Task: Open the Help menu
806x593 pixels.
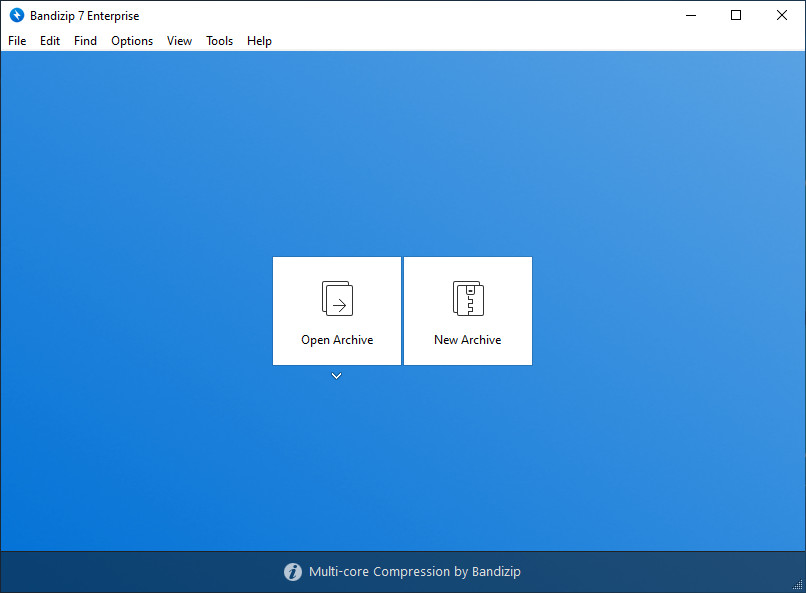Action: tap(259, 41)
